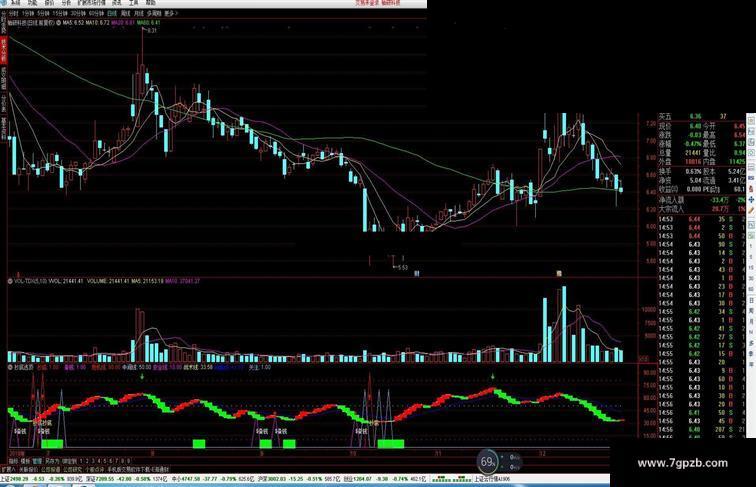Click the 抄底逃顶 indicator circle icon

pyautogui.click(x=10, y=367)
